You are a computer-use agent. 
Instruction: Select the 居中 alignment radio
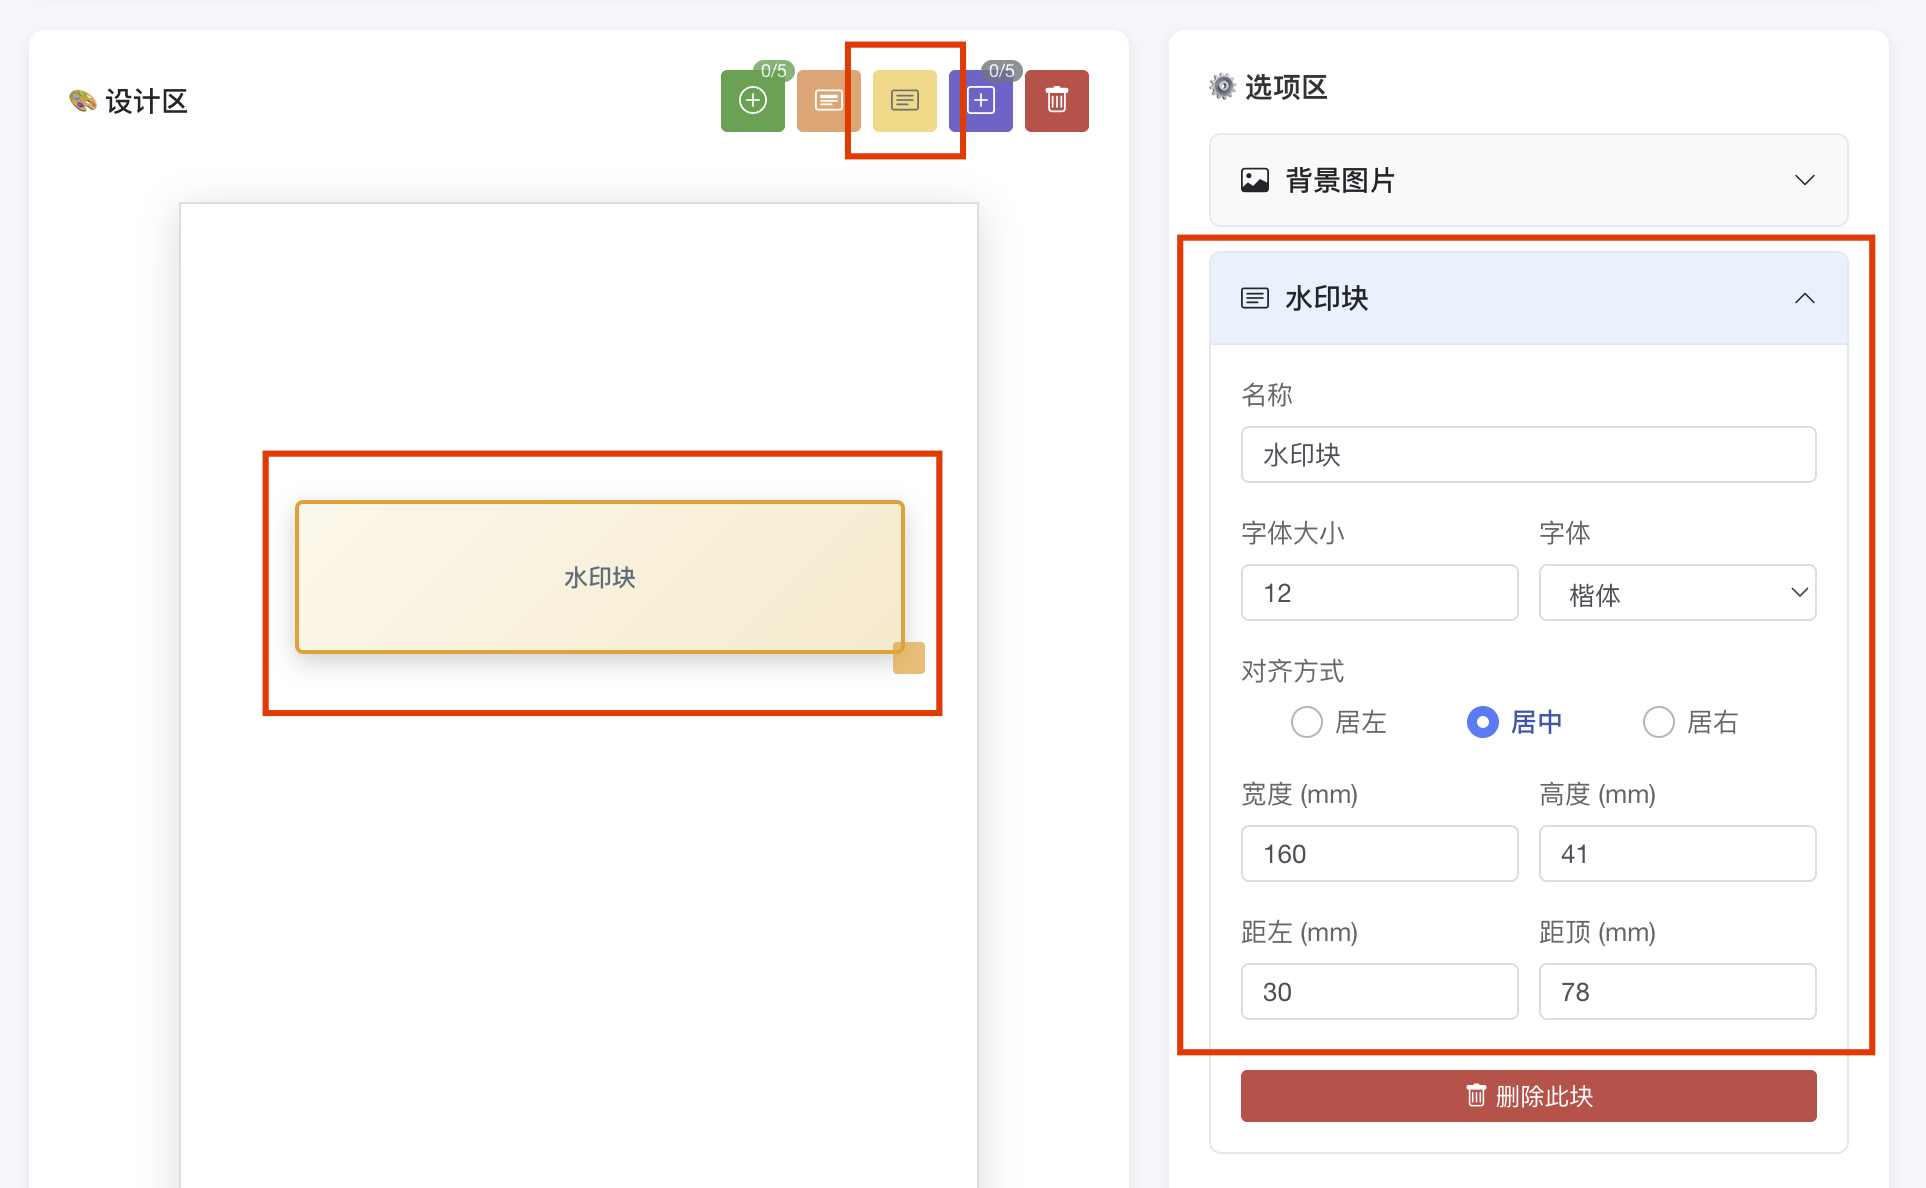tap(1482, 722)
